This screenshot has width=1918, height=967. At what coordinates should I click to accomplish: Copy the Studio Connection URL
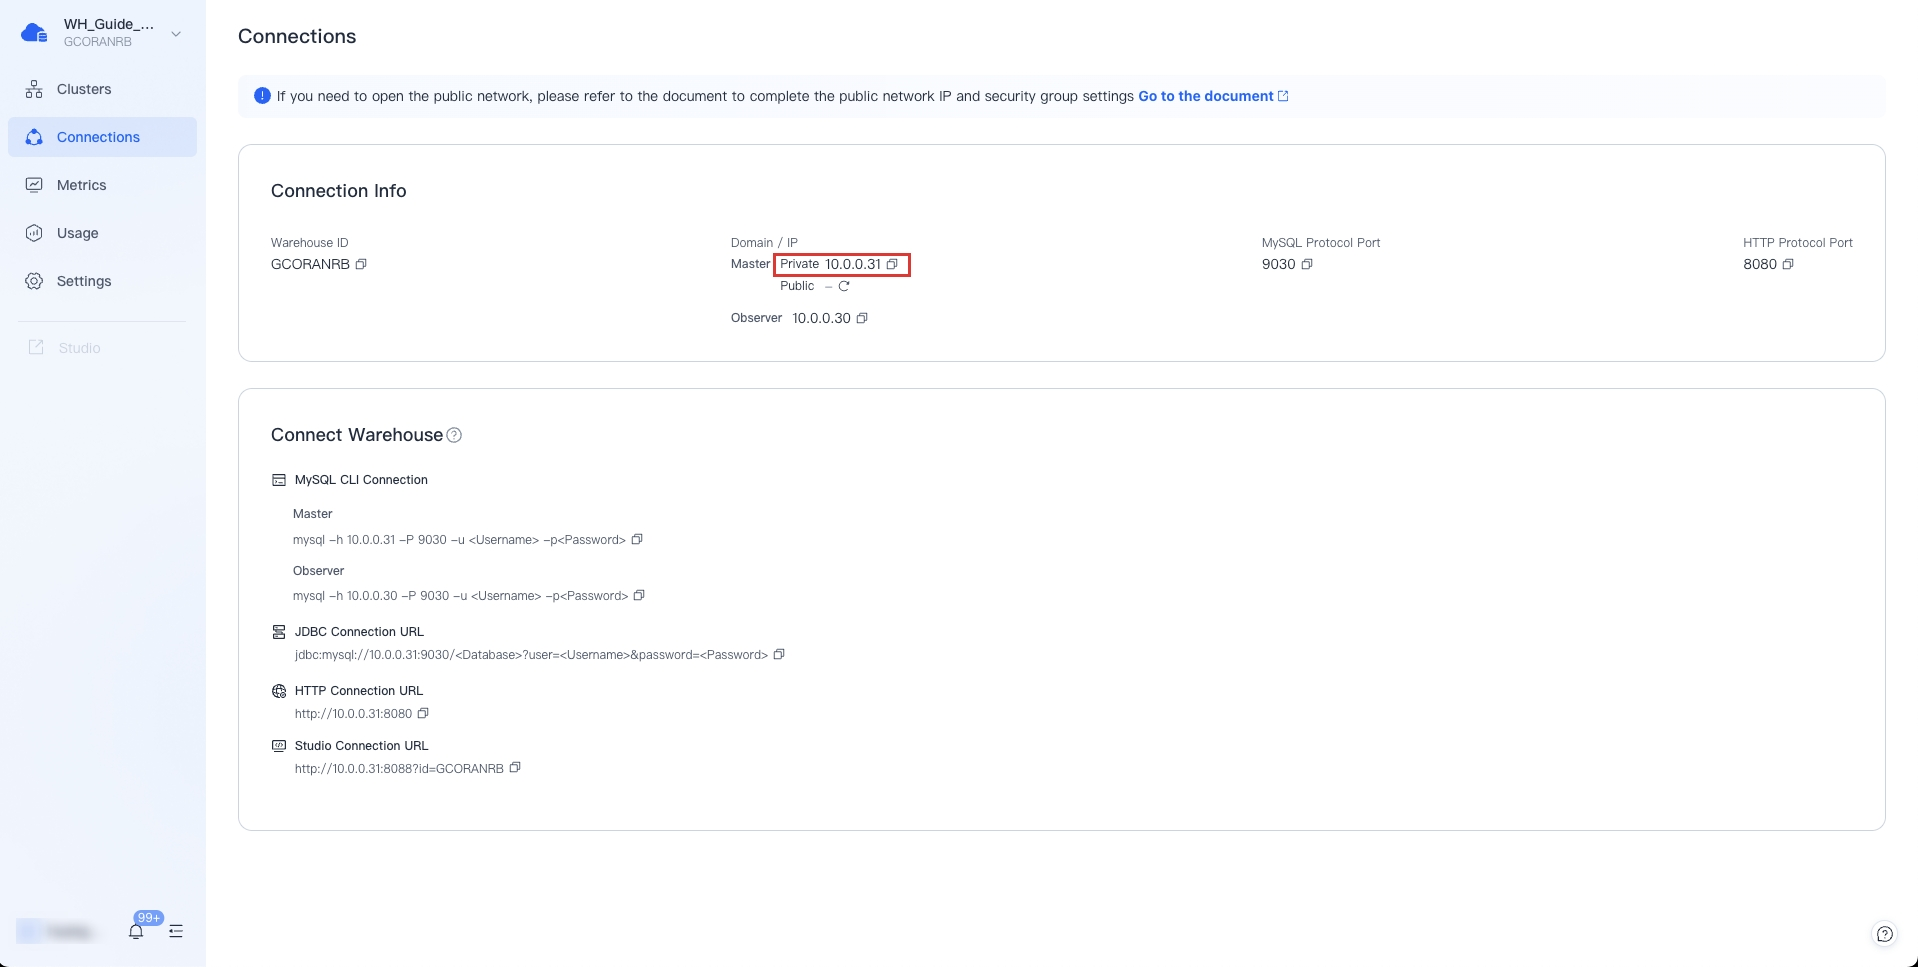coord(515,768)
